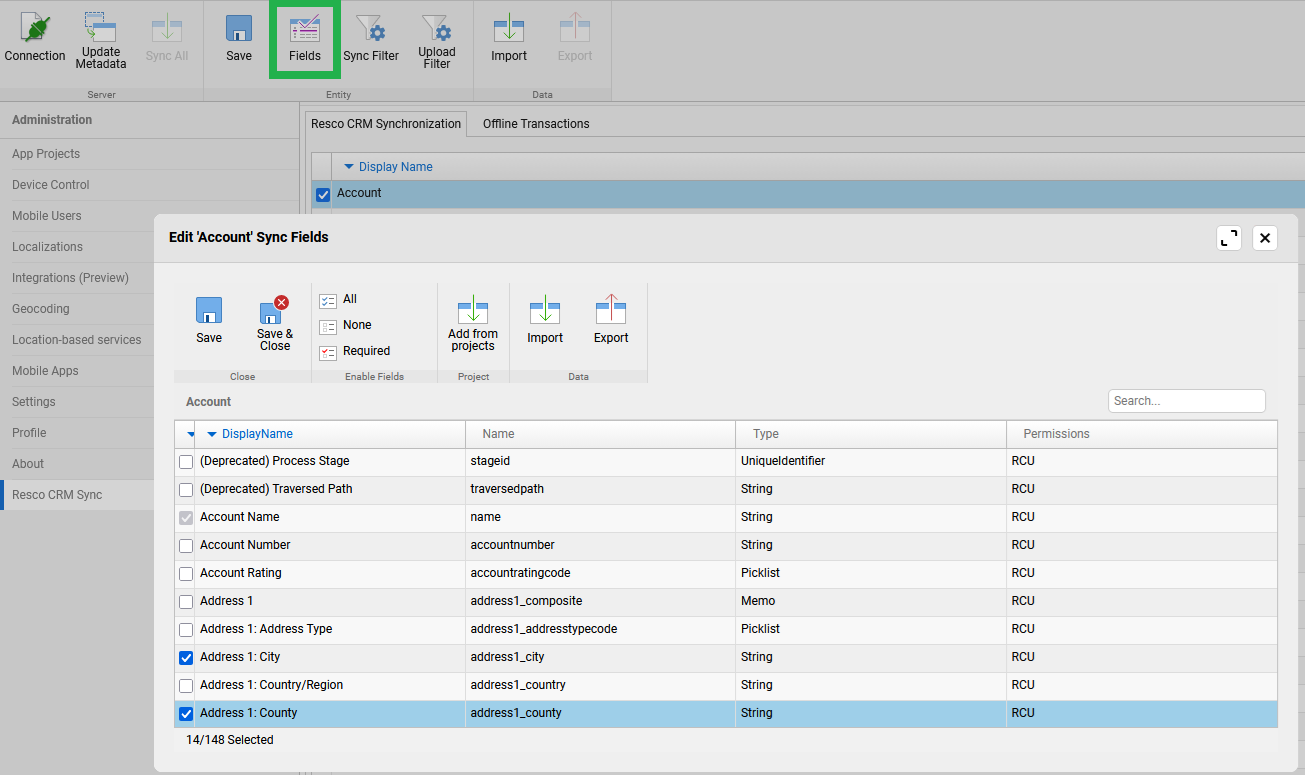Click the address1_country name cell
The width and height of the screenshot is (1305, 775).
click(601, 685)
